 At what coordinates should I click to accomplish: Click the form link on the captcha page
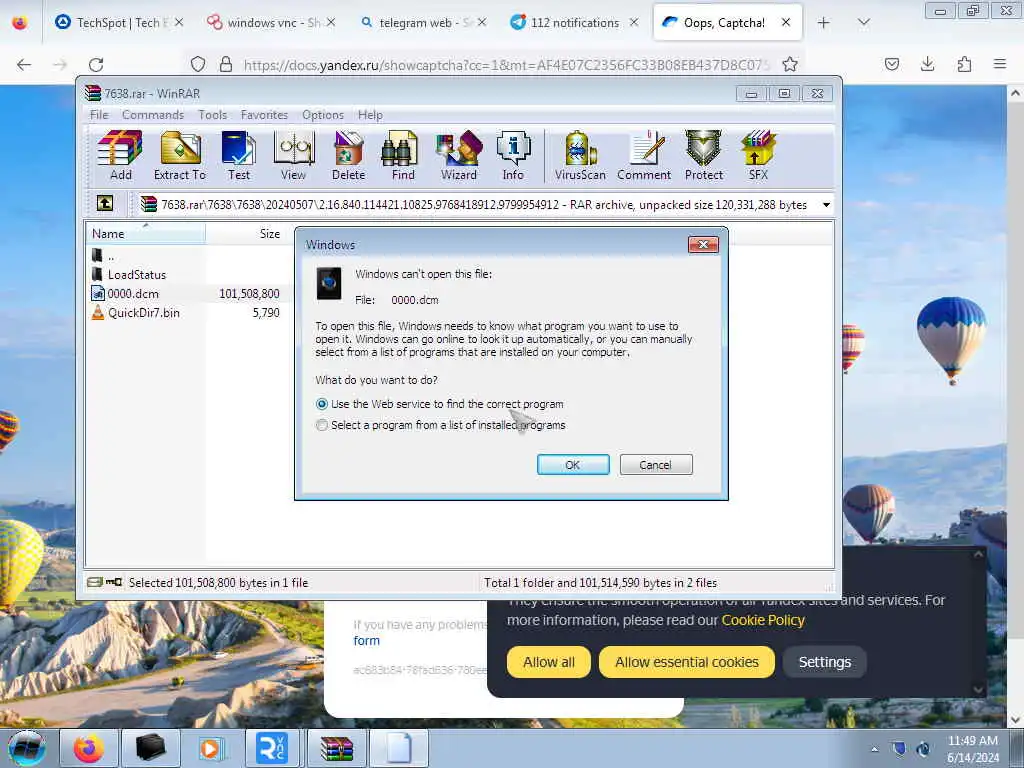click(x=366, y=641)
